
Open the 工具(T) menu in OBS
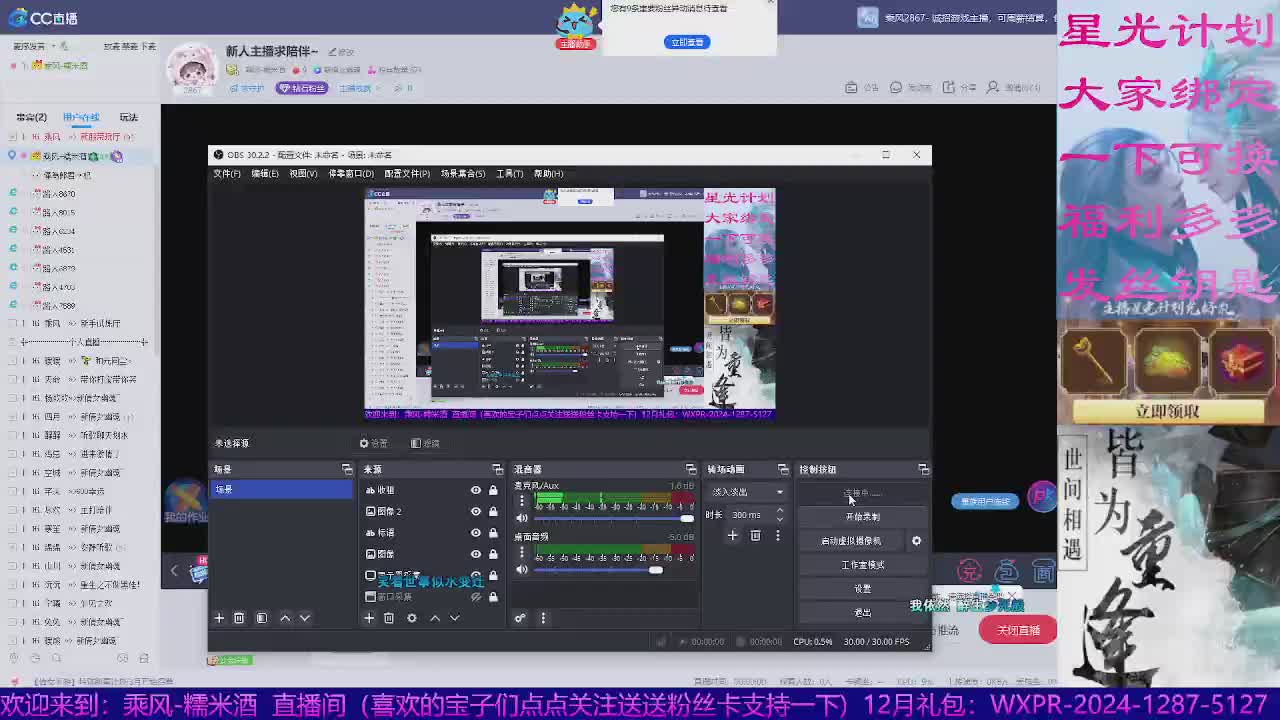pos(510,173)
